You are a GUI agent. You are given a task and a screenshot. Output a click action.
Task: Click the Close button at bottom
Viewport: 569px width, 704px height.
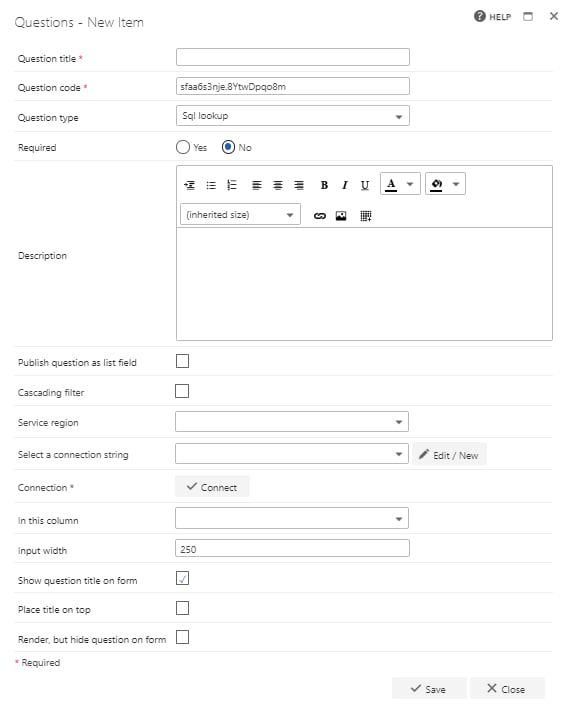pos(507,689)
